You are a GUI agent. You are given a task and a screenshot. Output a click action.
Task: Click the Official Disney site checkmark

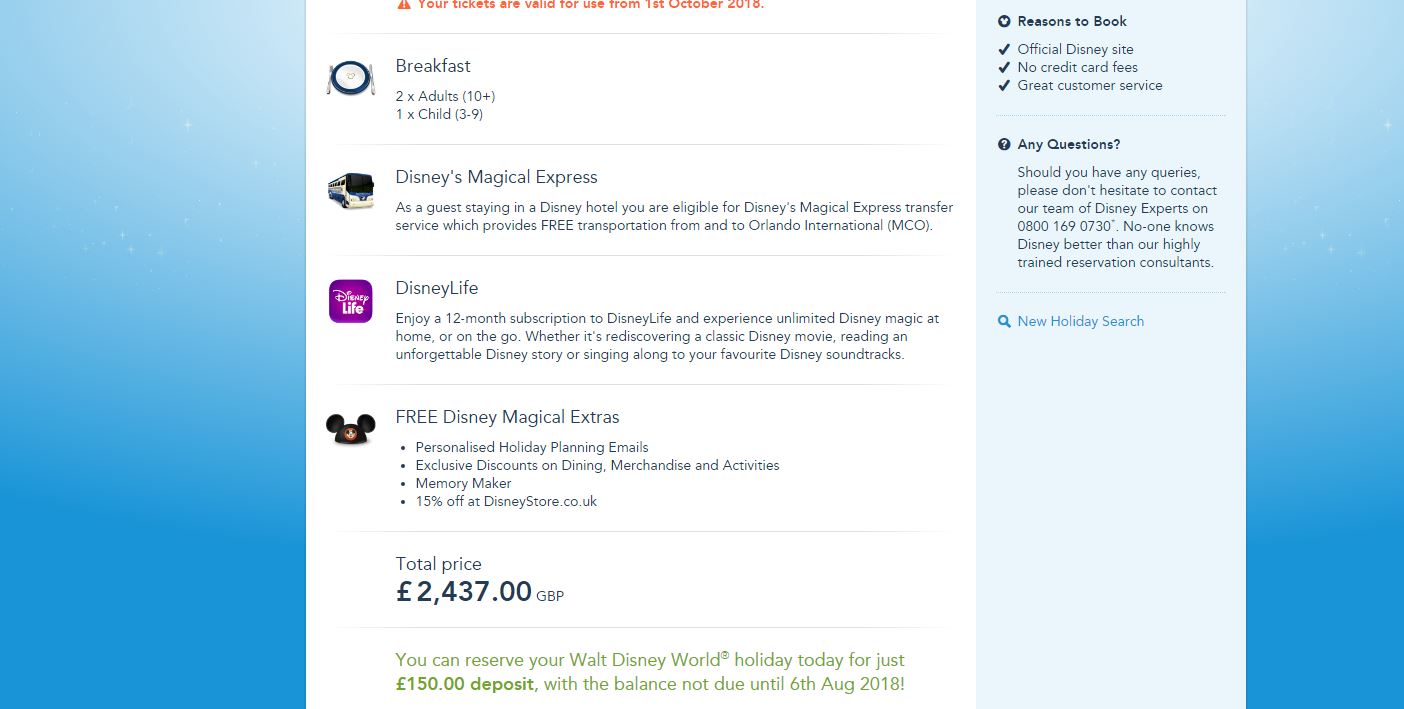click(1004, 49)
